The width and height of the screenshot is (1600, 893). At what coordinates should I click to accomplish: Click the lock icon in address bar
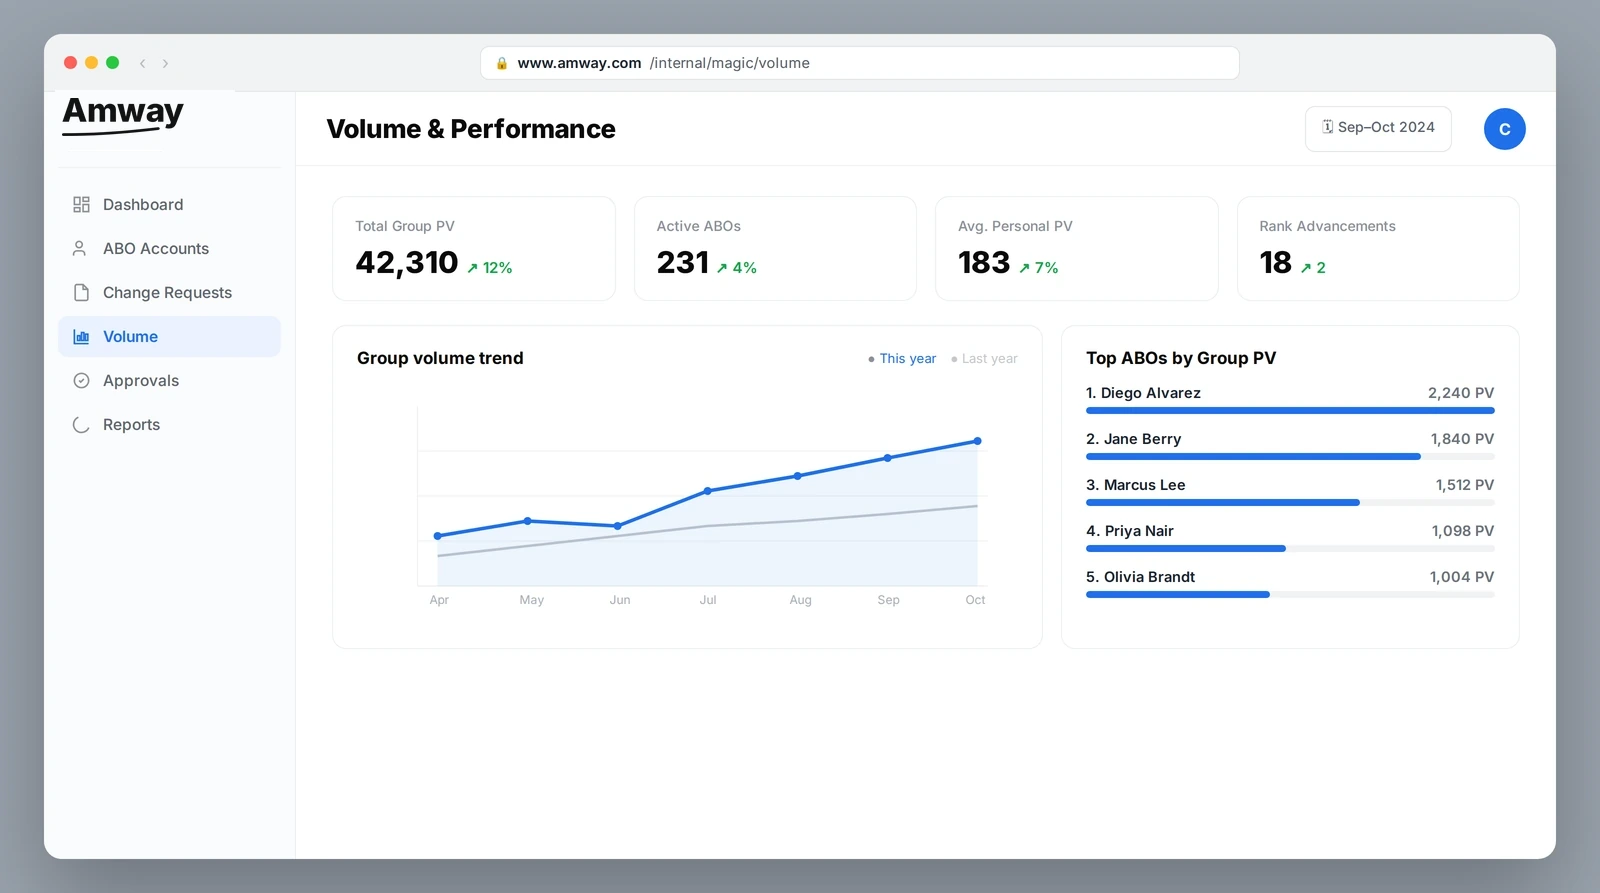(502, 63)
